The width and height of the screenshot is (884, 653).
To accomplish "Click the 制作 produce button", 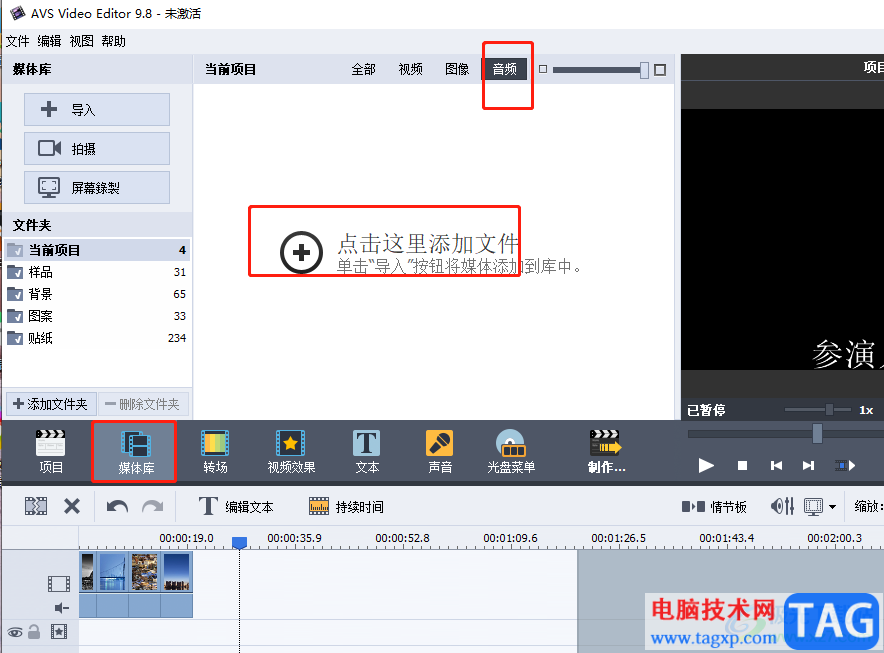I will [606, 451].
